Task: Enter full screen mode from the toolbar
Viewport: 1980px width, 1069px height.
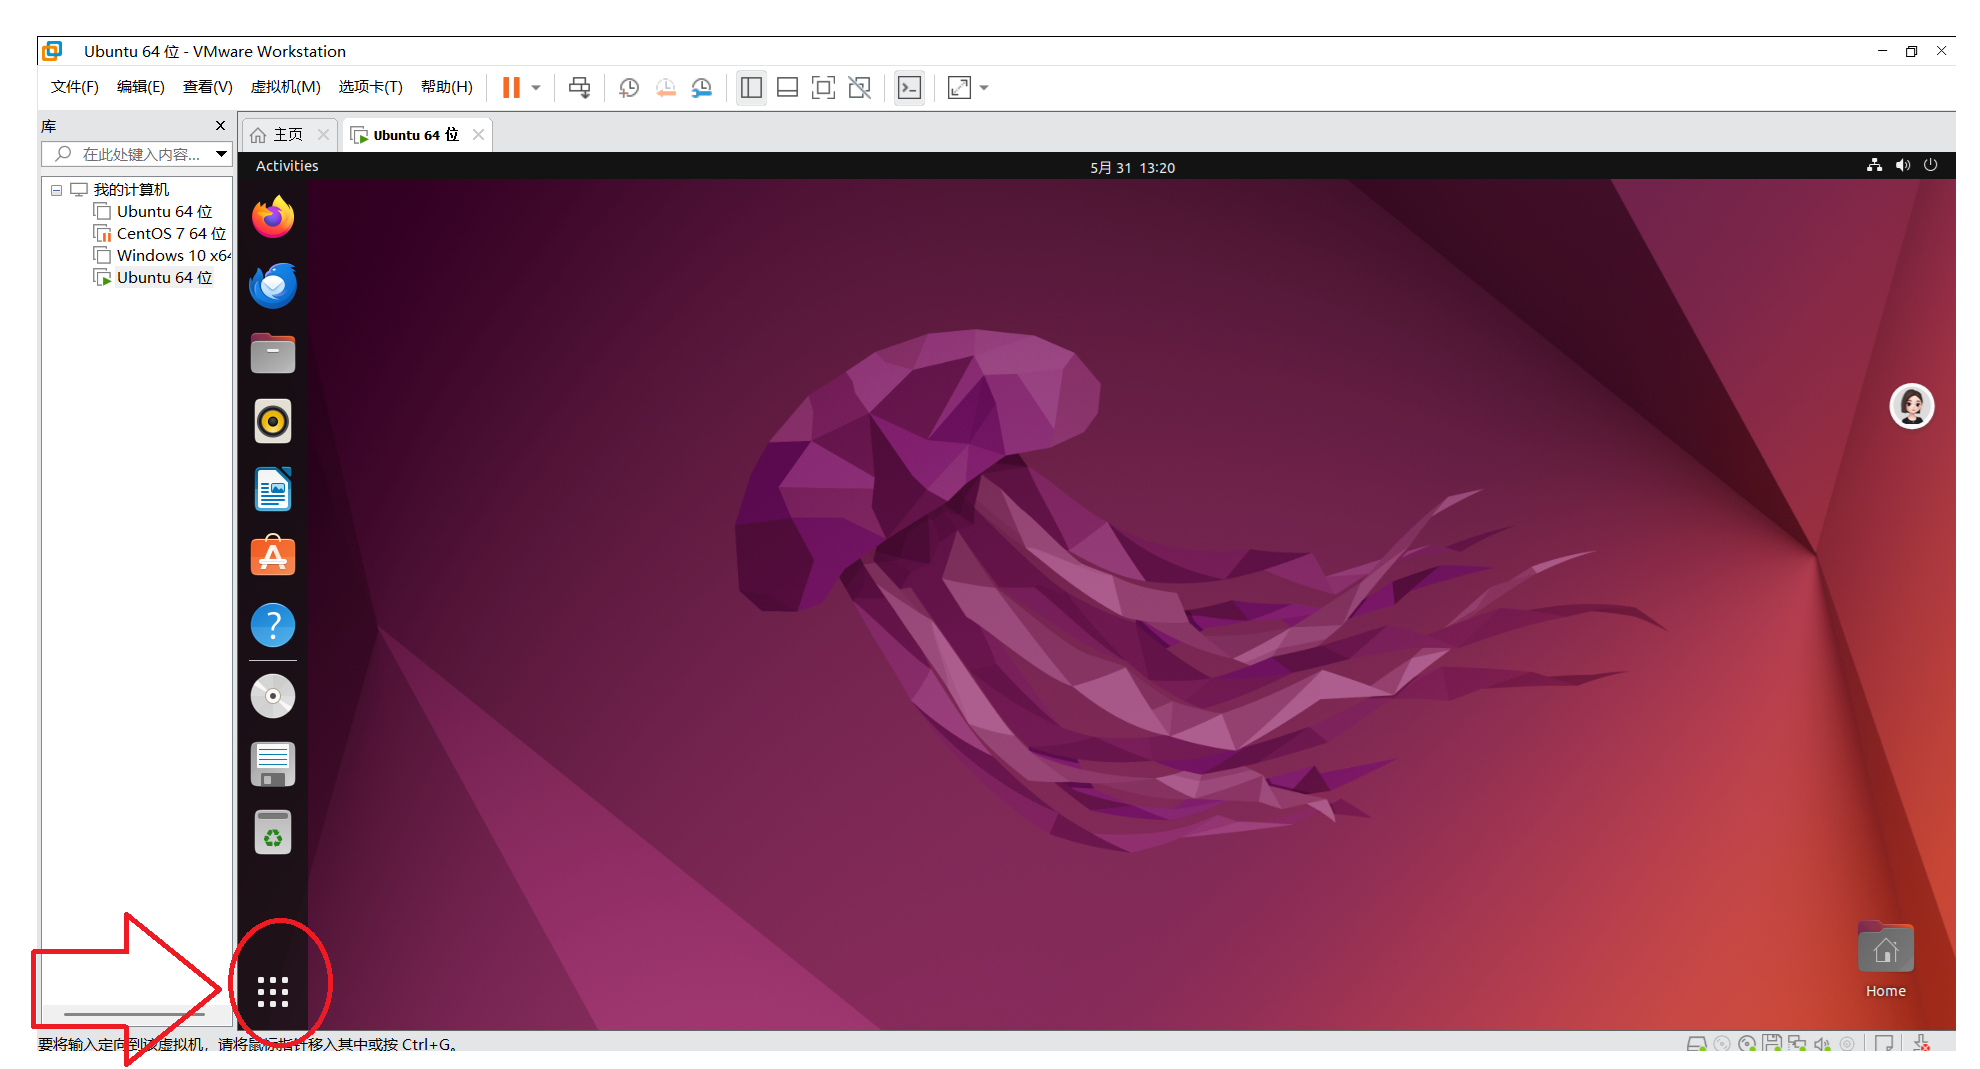Action: tap(823, 88)
